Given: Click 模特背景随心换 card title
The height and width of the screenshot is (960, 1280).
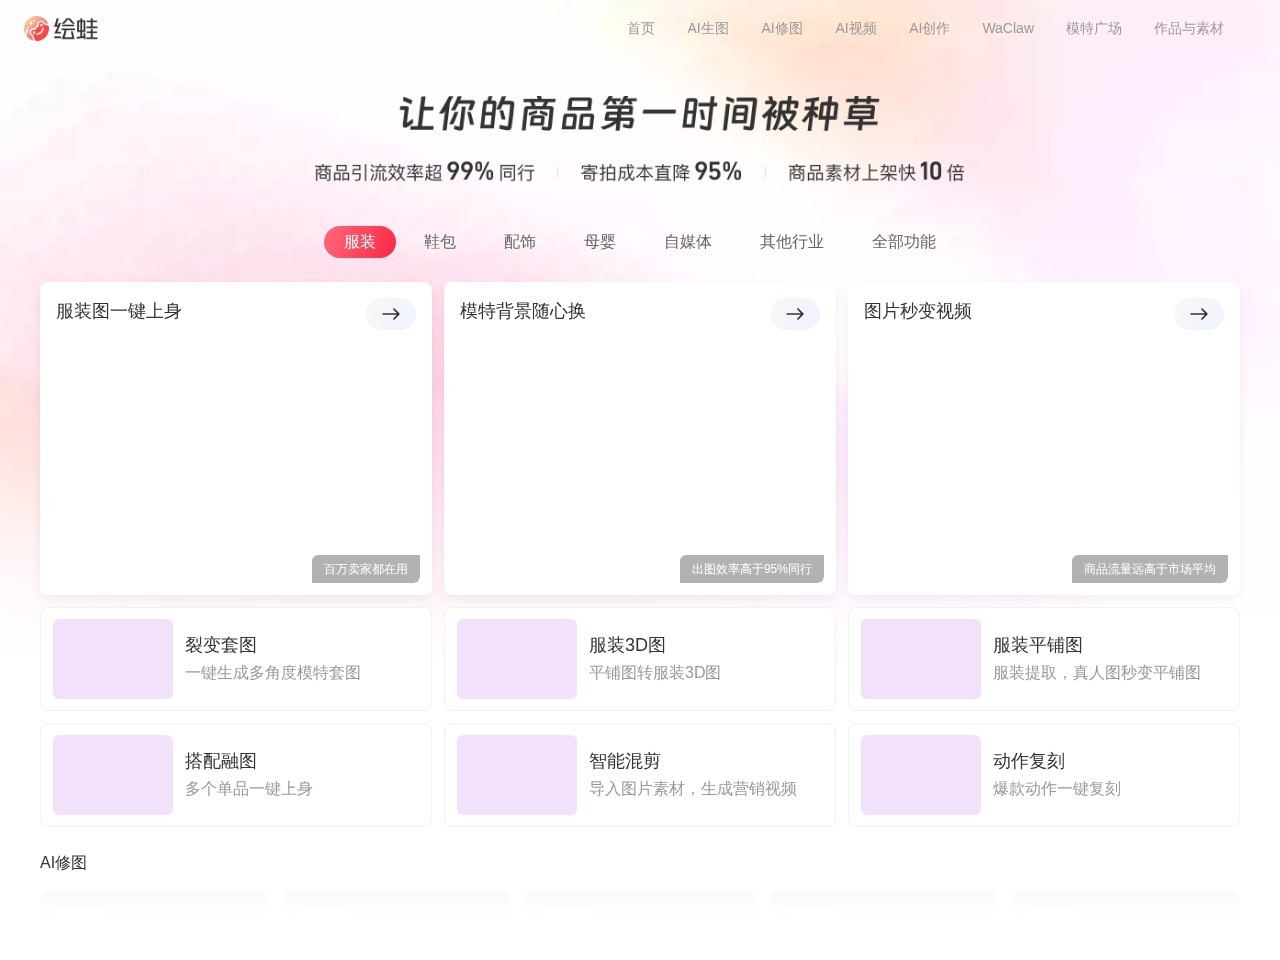Looking at the screenshot, I should point(523,311).
